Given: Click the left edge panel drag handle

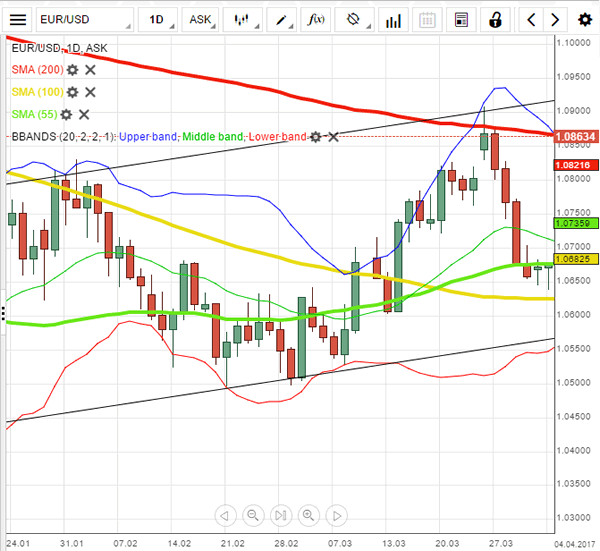Looking at the screenshot, I should (x=3, y=313).
